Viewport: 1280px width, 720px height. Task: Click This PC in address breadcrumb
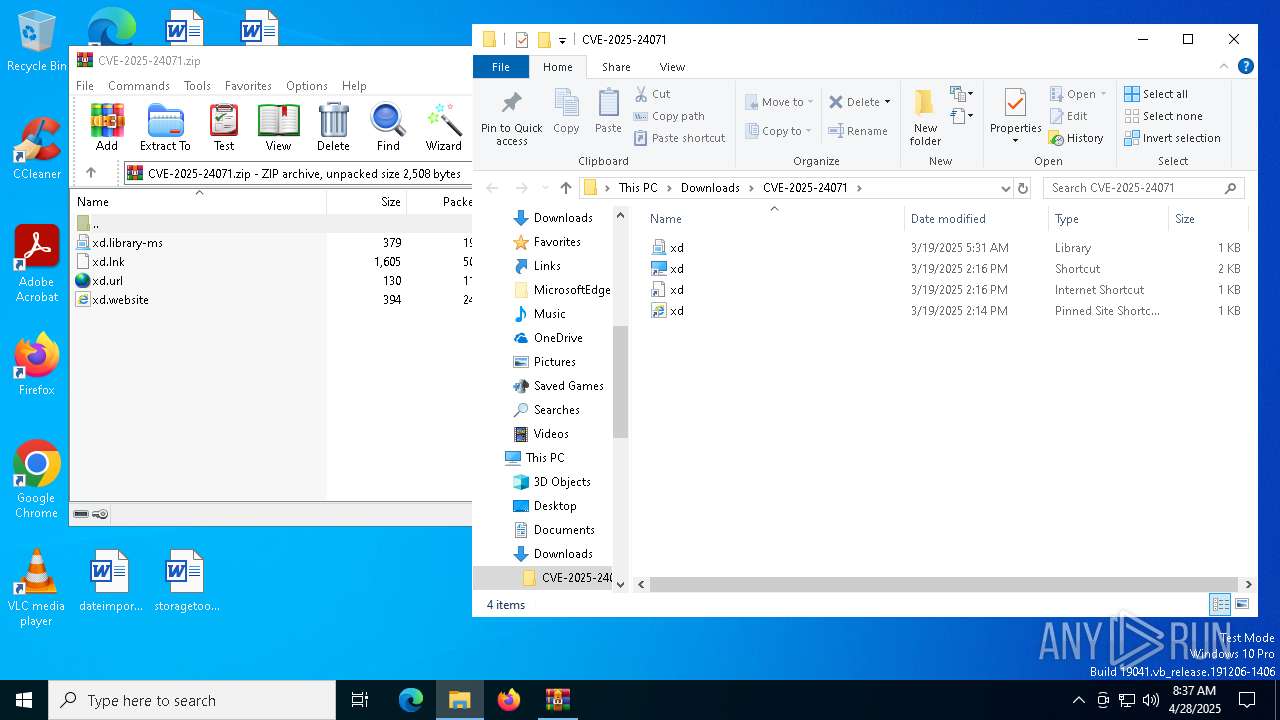pos(638,188)
